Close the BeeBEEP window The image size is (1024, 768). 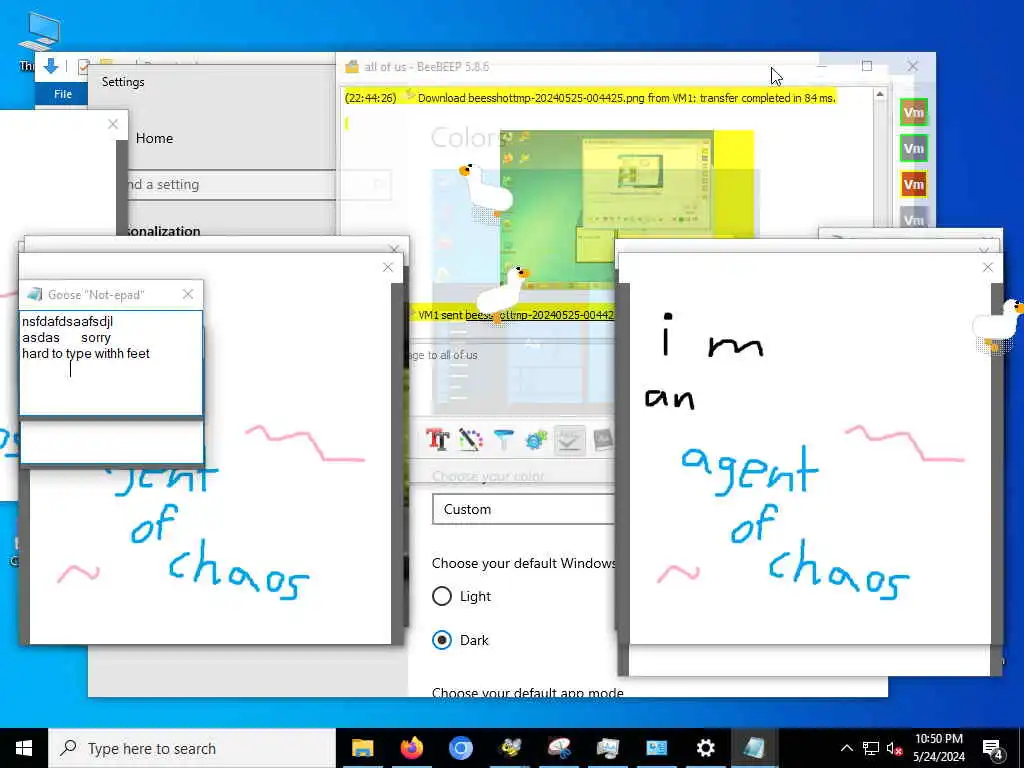click(x=912, y=66)
